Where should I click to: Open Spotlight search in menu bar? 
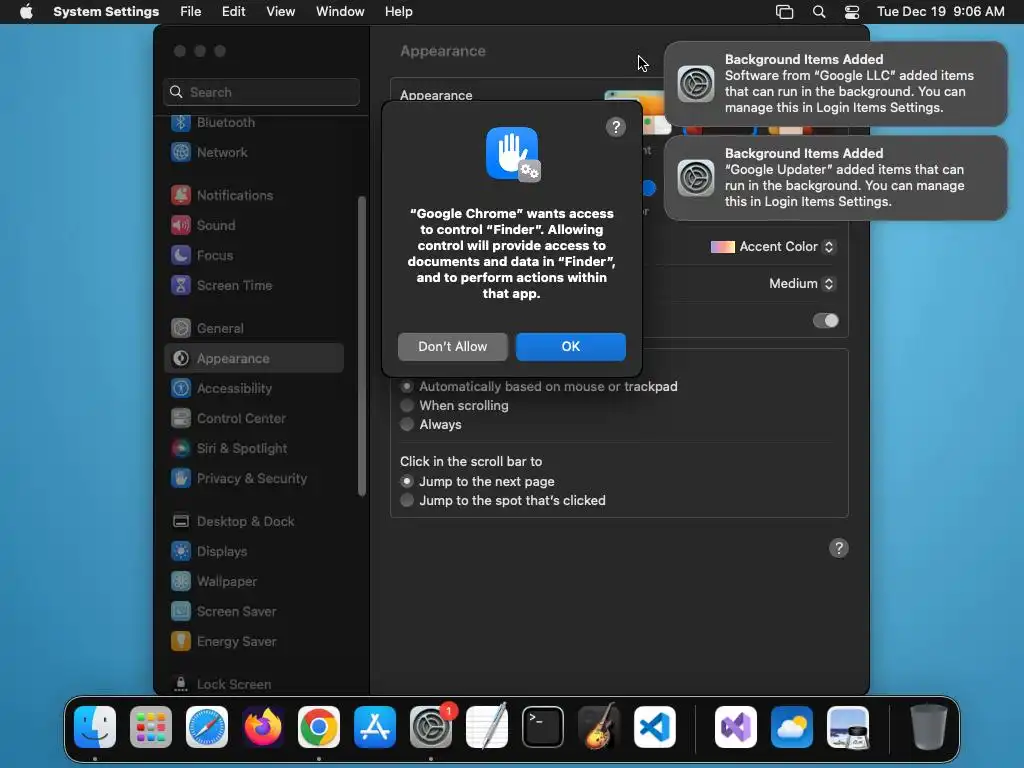818,12
